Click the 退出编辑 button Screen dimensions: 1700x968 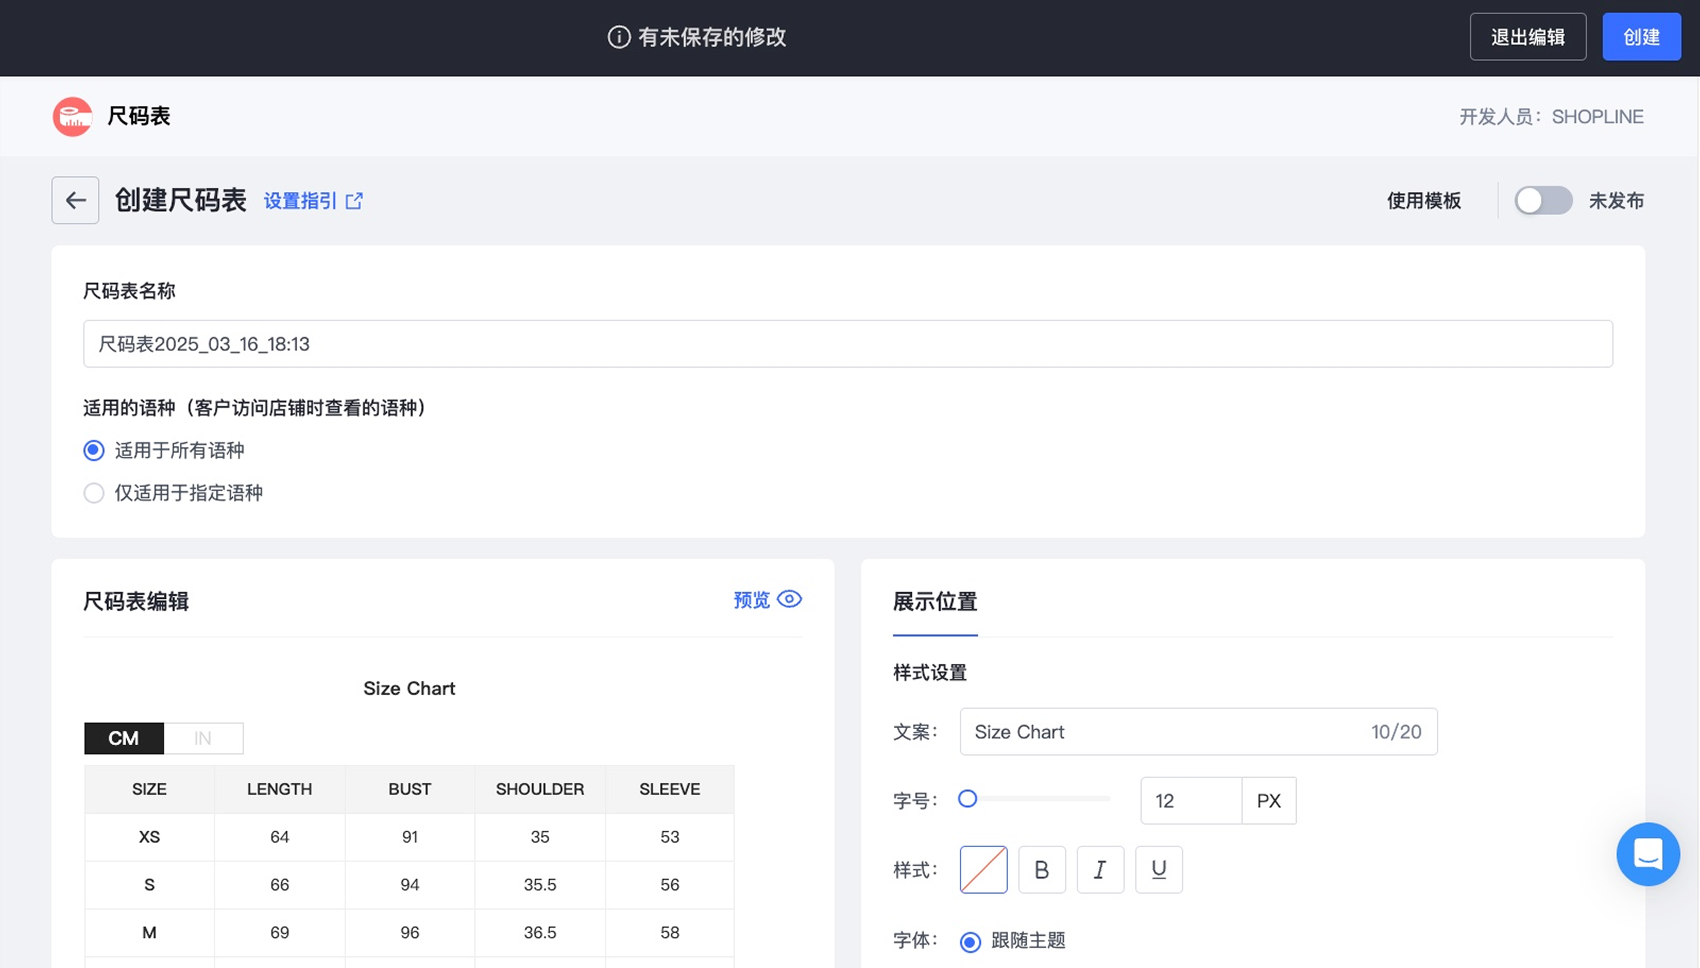coord(1527,37)
